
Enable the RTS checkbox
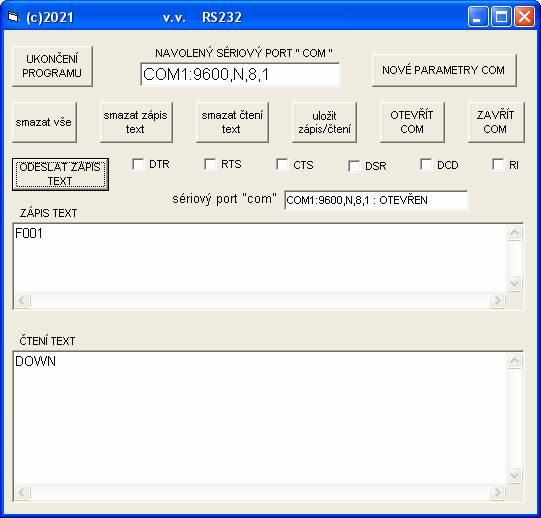[x=210, y=164]
